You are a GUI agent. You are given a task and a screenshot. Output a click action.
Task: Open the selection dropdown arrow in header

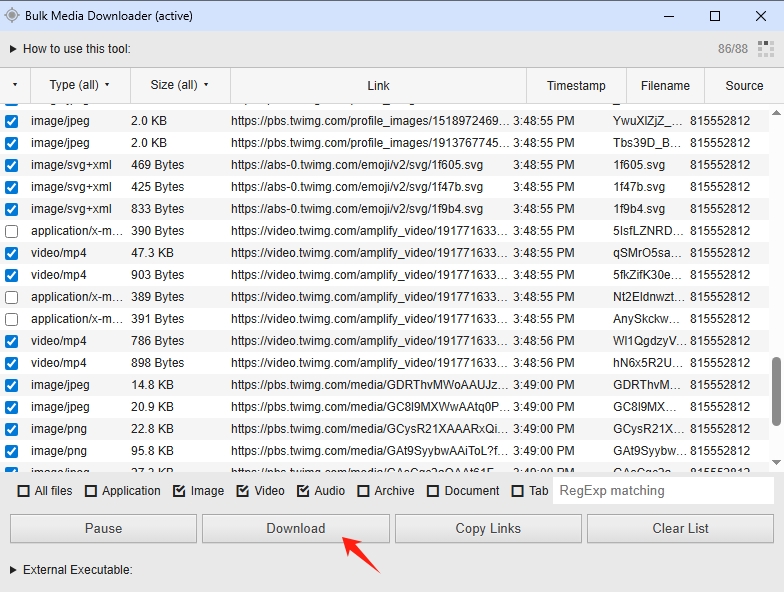15,85
